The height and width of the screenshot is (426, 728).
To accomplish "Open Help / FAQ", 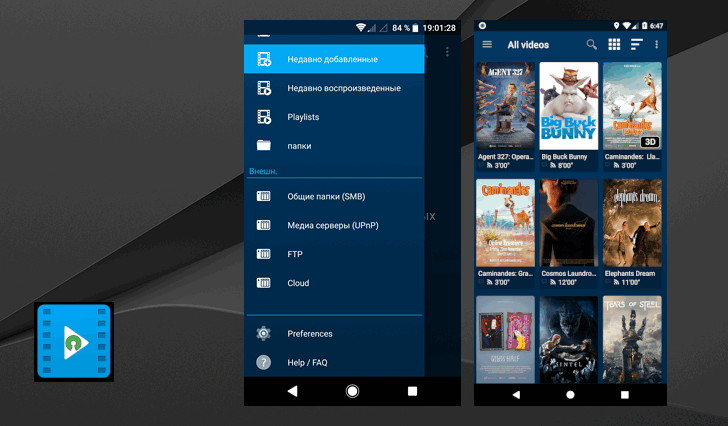I will click(334, 362).
